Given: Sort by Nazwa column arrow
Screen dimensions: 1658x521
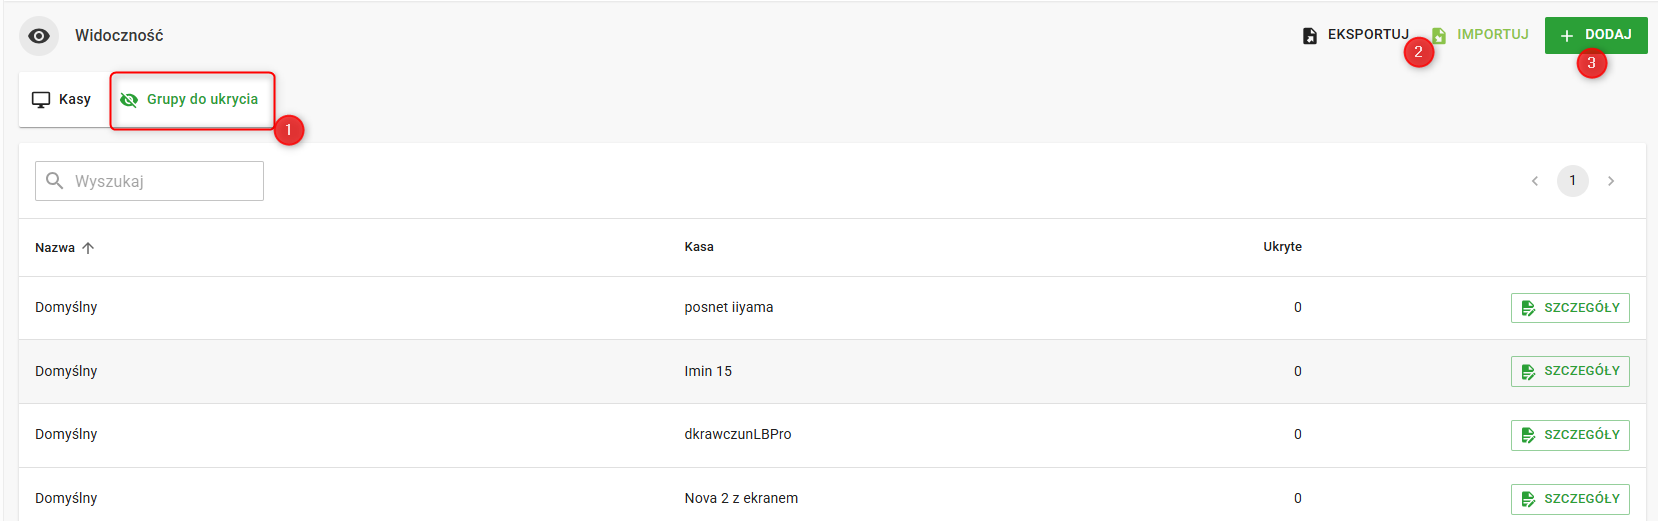Looking at the screenshot, I should [88, 248].
